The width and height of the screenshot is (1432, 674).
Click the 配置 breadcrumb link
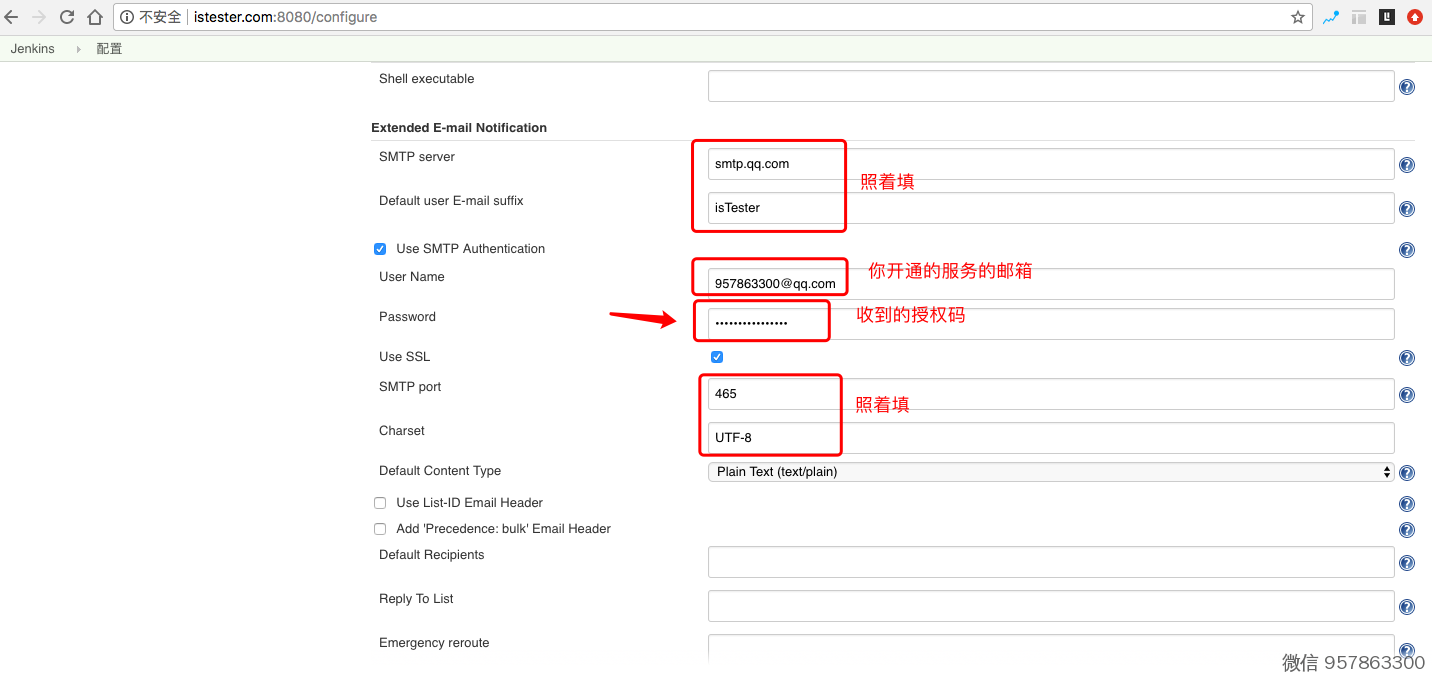click(109, 49)
